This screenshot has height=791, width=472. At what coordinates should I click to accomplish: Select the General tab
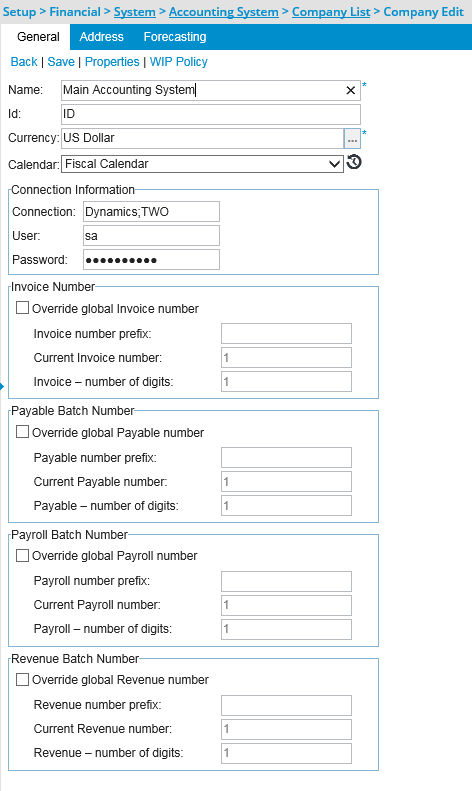pos(38,37)
